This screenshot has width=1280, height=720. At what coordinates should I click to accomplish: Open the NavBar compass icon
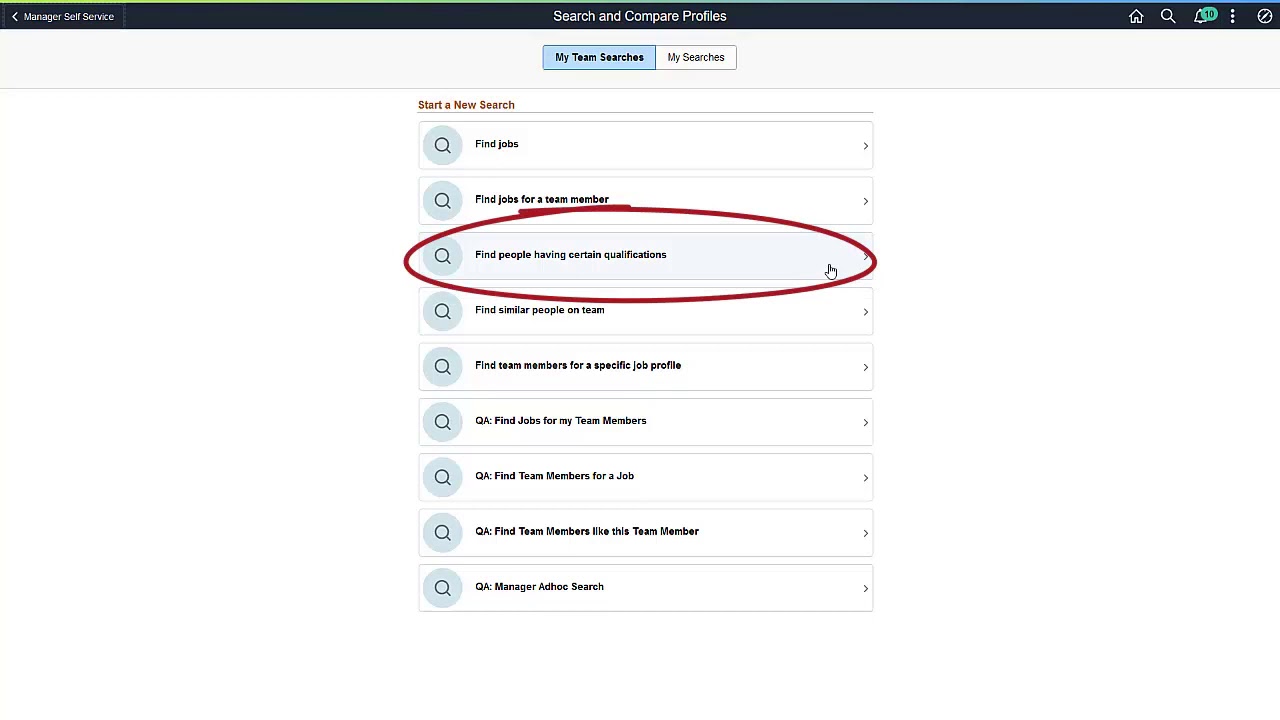tap(1265, 16)
